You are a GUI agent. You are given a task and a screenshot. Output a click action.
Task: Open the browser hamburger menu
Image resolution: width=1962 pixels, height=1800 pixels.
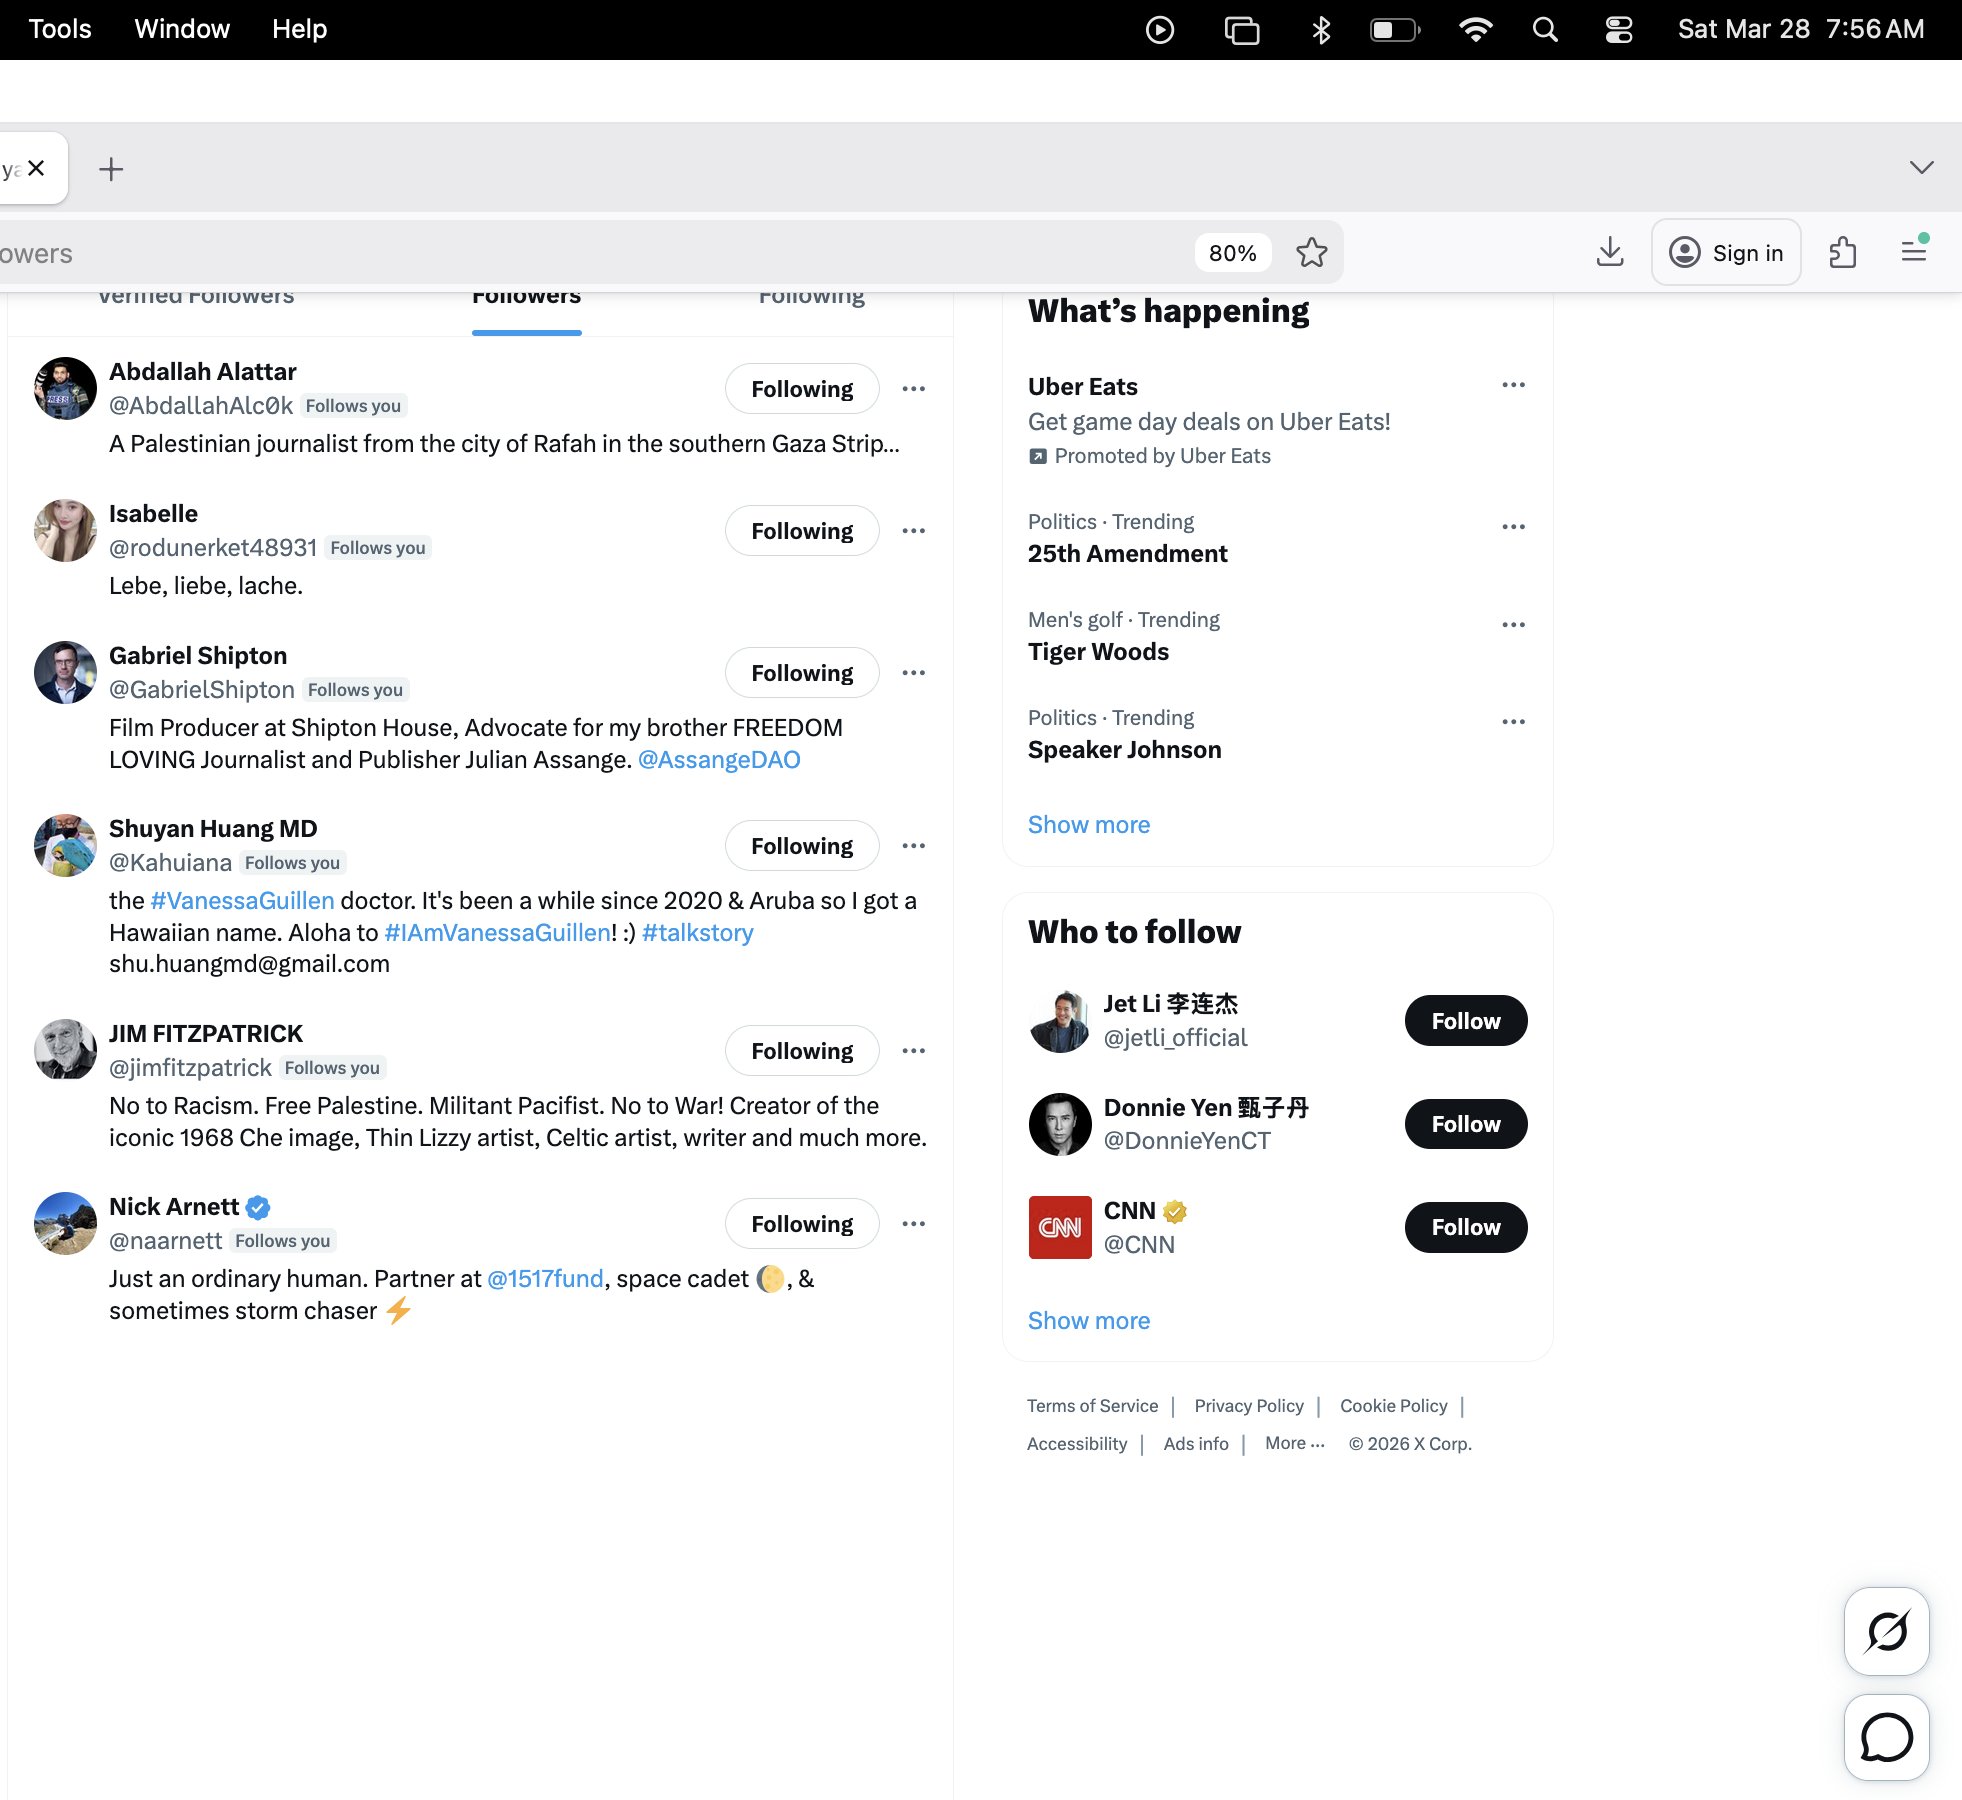(1914, 252)
